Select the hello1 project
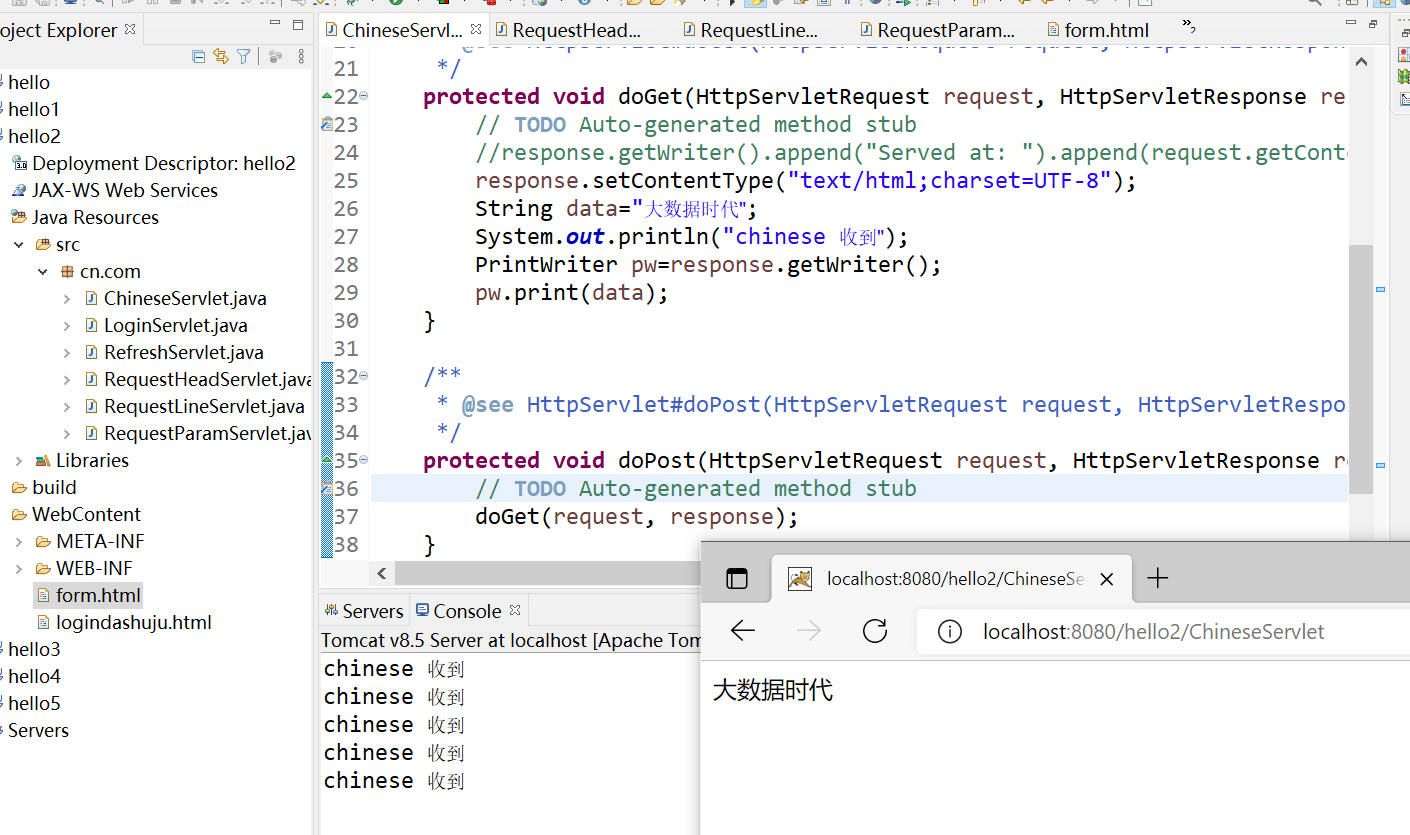 [x=34, y=109]
